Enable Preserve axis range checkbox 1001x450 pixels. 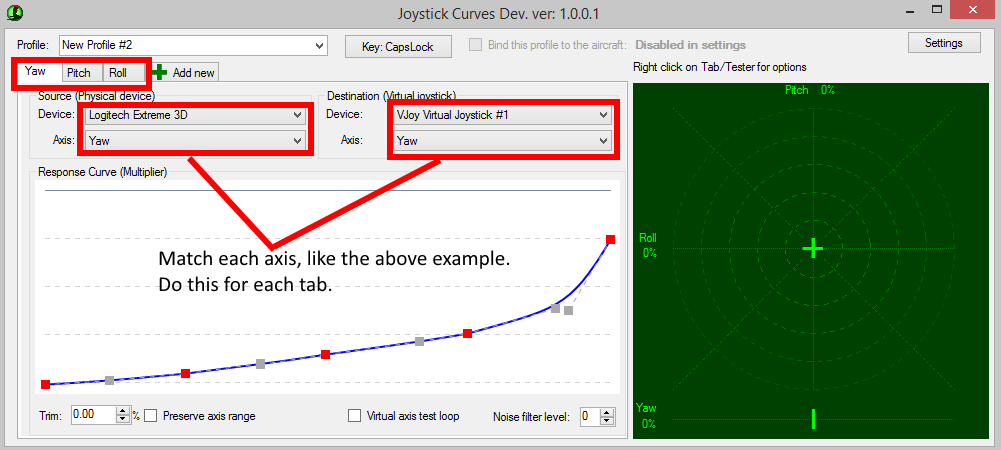[151, 416]
